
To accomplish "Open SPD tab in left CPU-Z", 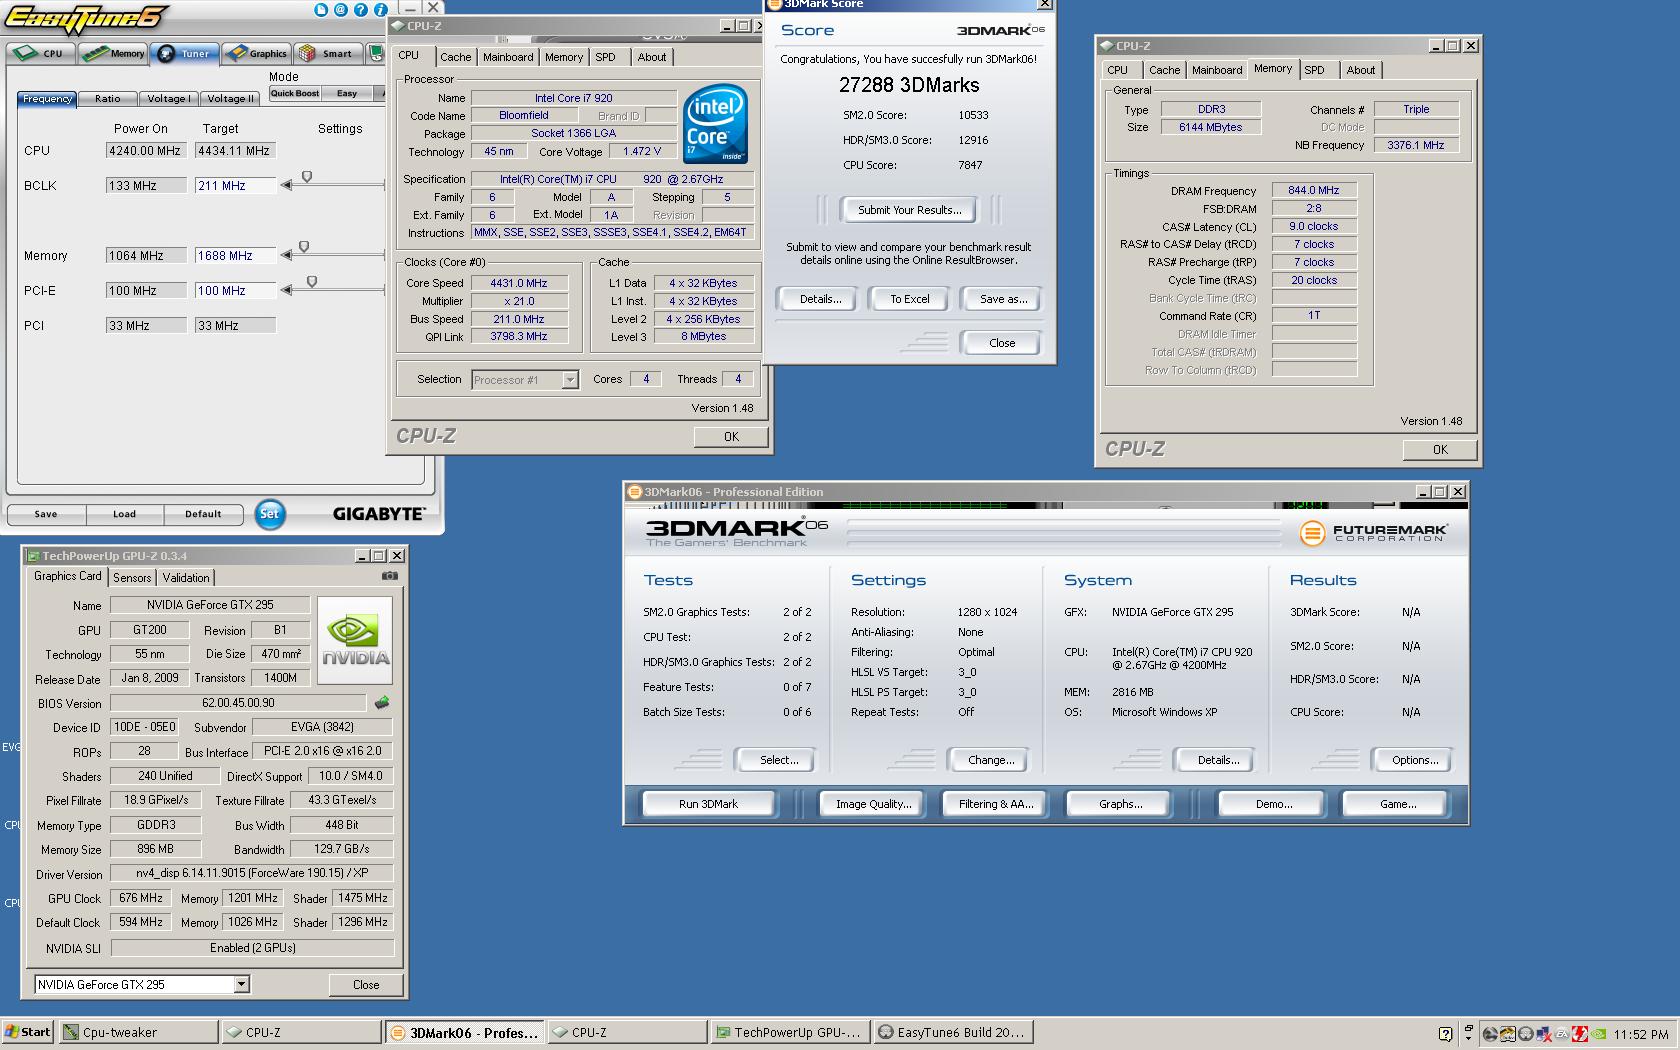I will pyautogui.click(x=606, y=57).
